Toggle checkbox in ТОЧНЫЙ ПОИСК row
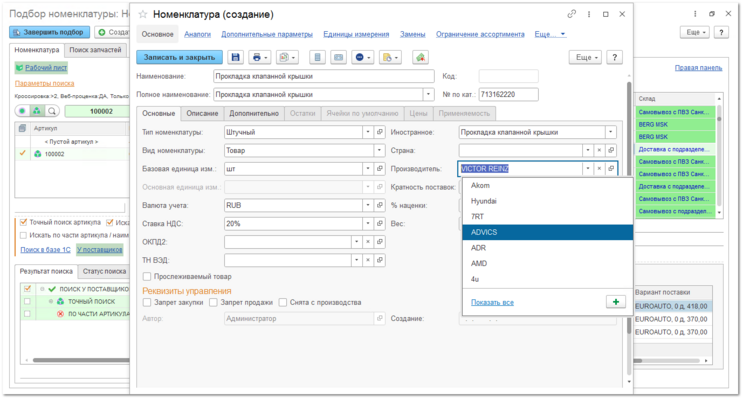743x399 pixels. pos(27,301)
